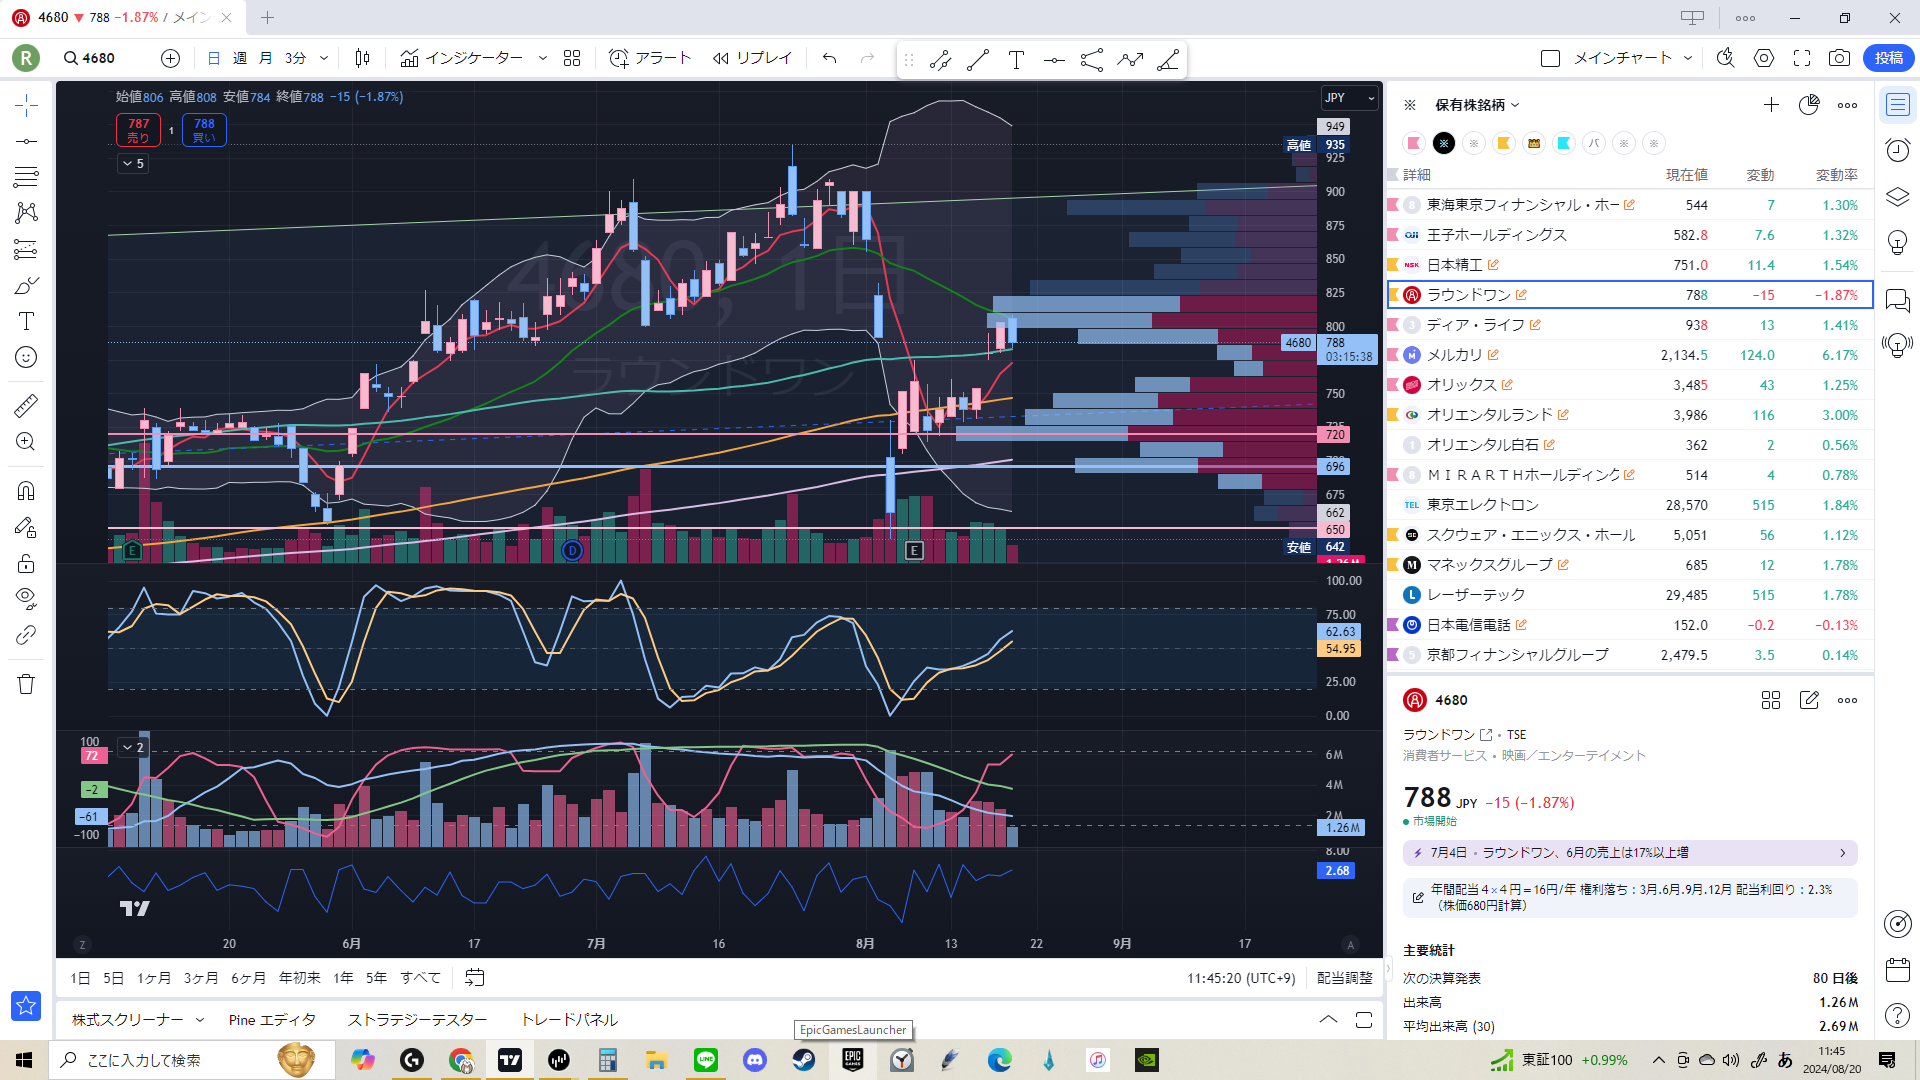Screen dimensions: 1920x1080
Task: Open the emoji sticker tool
Action: pyautogui.click(x=26, y=357)
